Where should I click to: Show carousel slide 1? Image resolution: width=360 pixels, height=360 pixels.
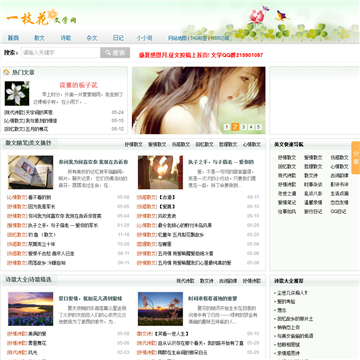point(227,127)
